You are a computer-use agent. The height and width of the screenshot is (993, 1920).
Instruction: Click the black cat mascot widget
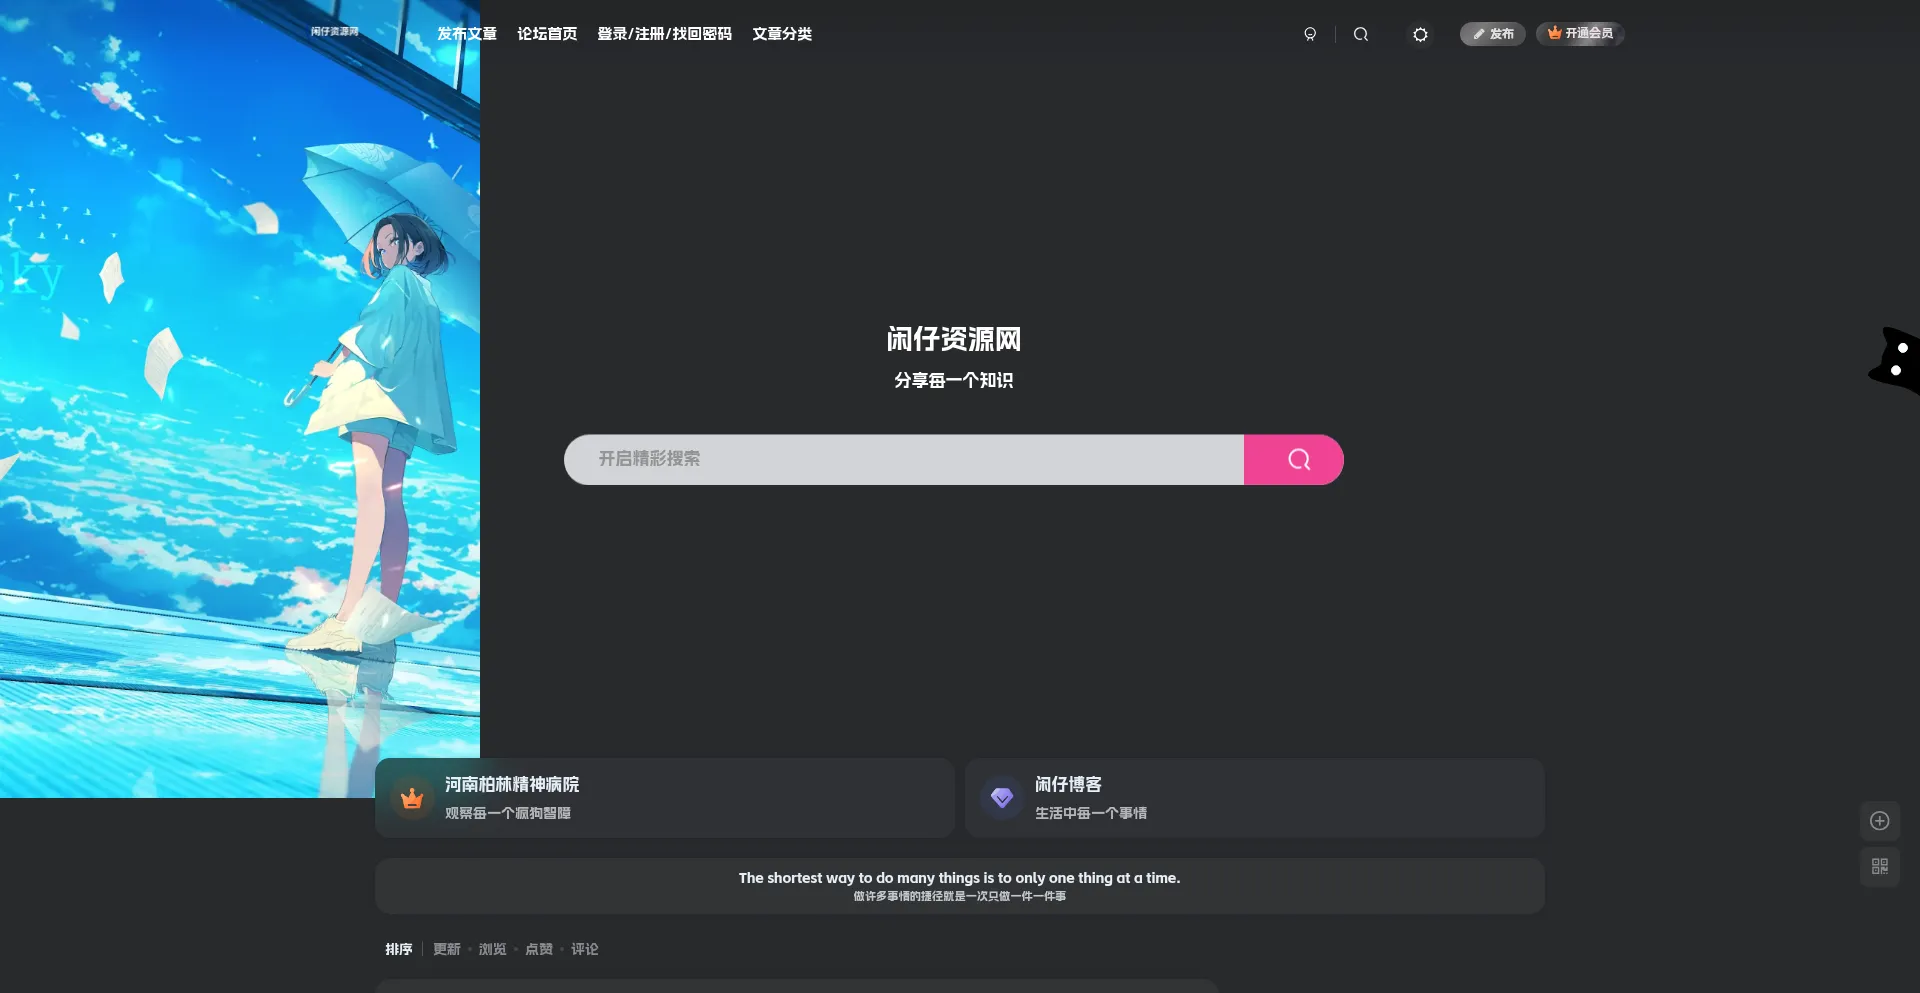1896,360
